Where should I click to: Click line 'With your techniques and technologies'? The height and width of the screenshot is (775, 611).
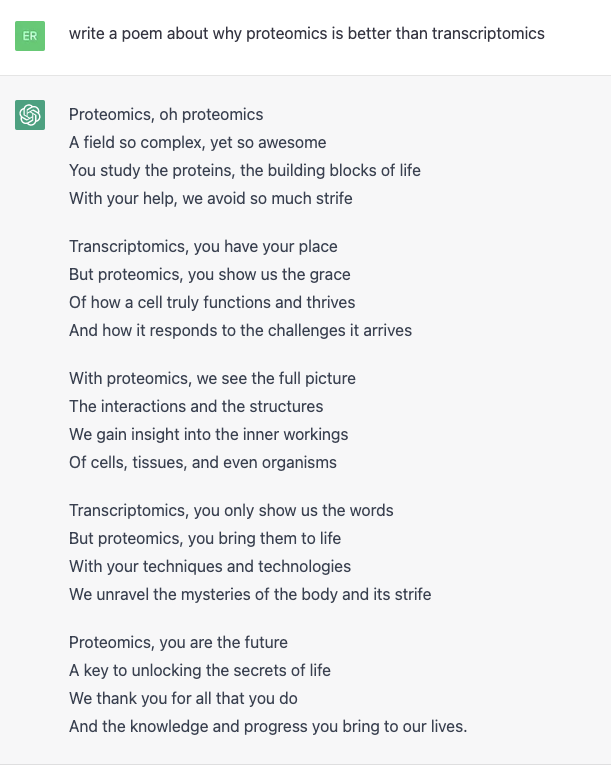(210, 566)
